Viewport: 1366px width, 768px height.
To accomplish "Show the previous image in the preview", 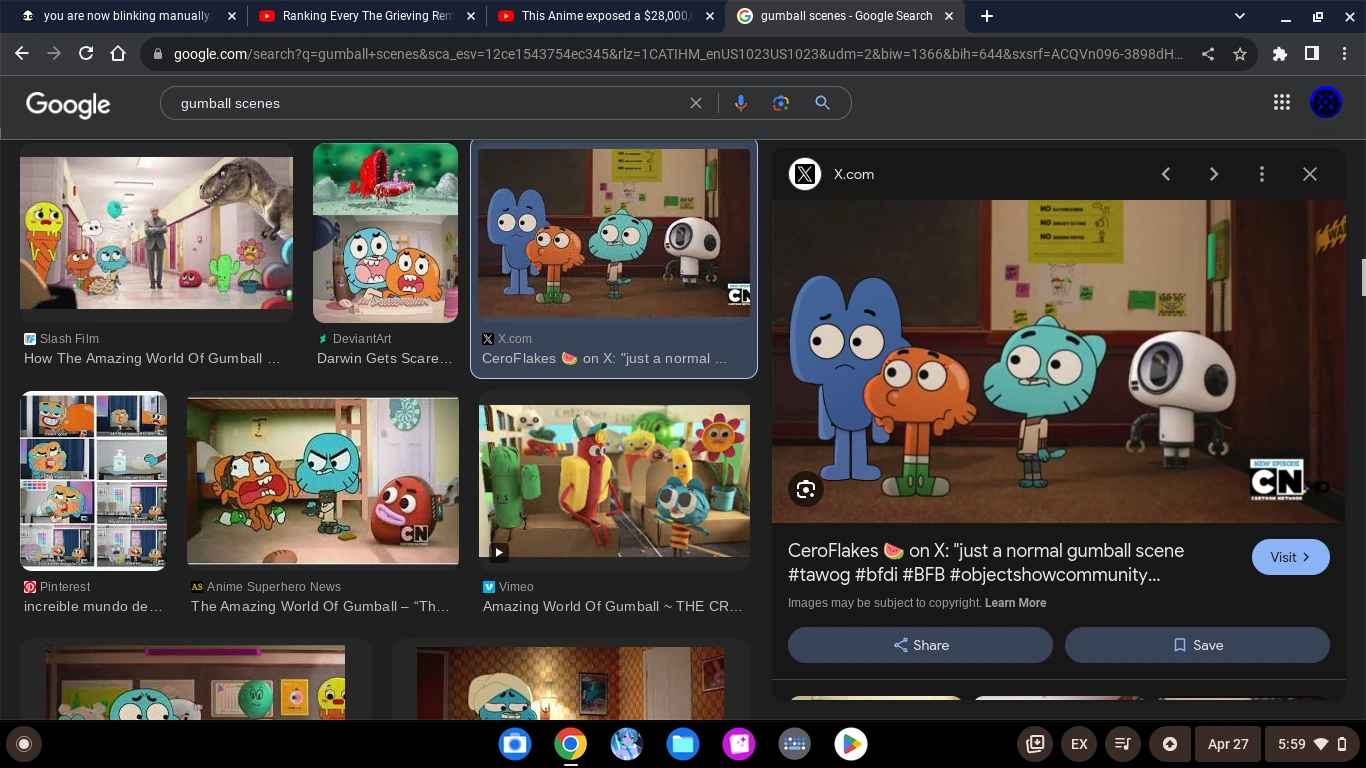I will tap(1166, 173).
